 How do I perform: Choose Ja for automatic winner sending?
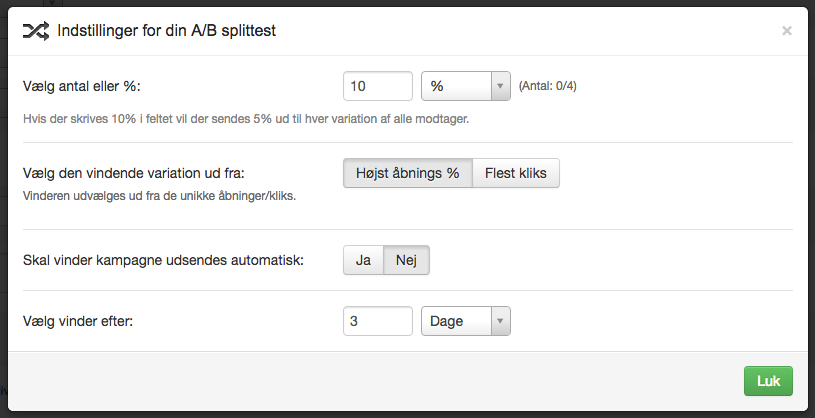[x=363, y=260]
